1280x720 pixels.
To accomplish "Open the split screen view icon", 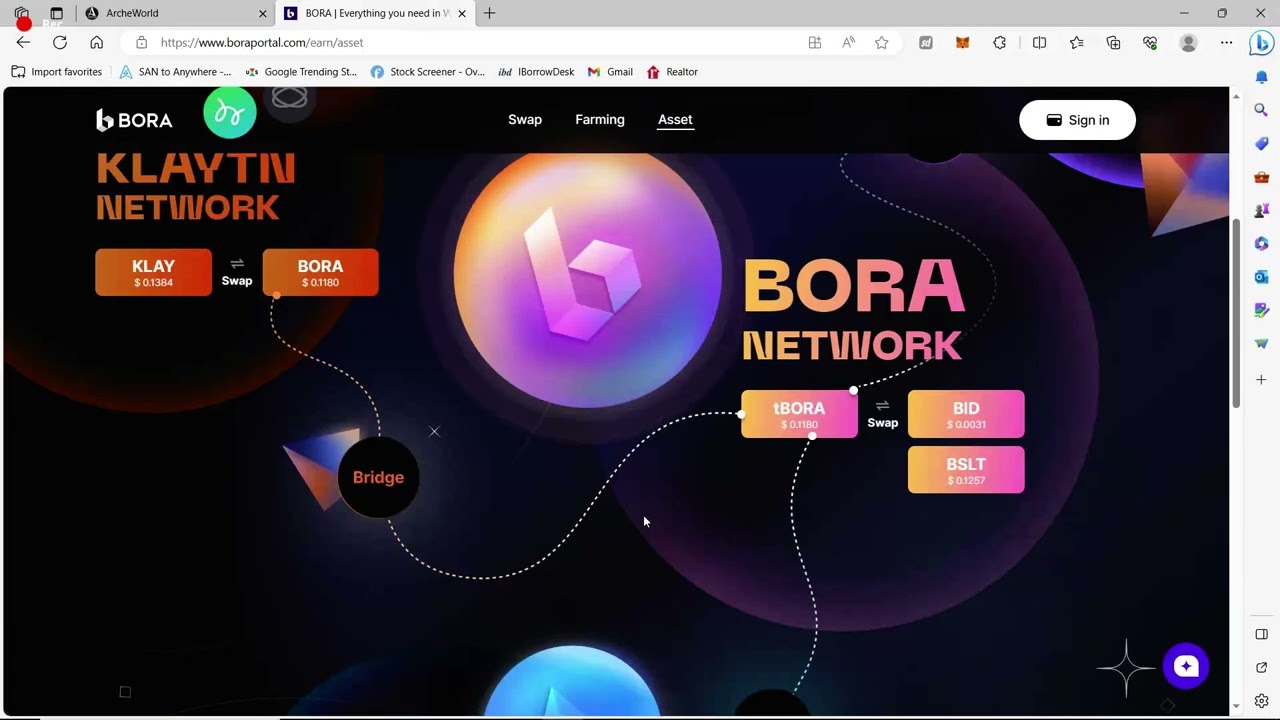I will 1039,43.
